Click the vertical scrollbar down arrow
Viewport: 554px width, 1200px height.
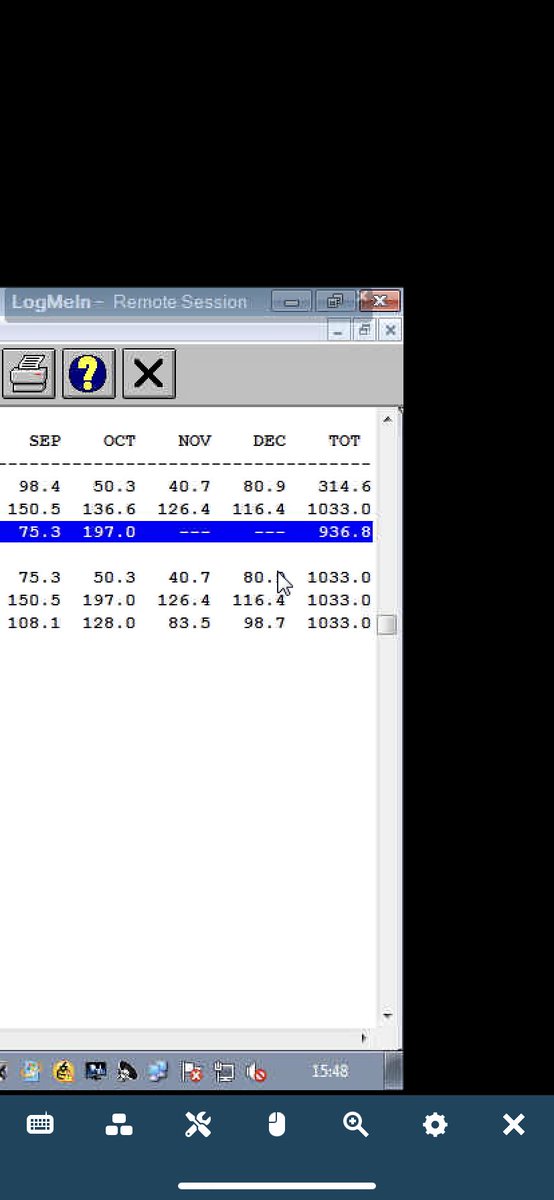pos(388,1016)
